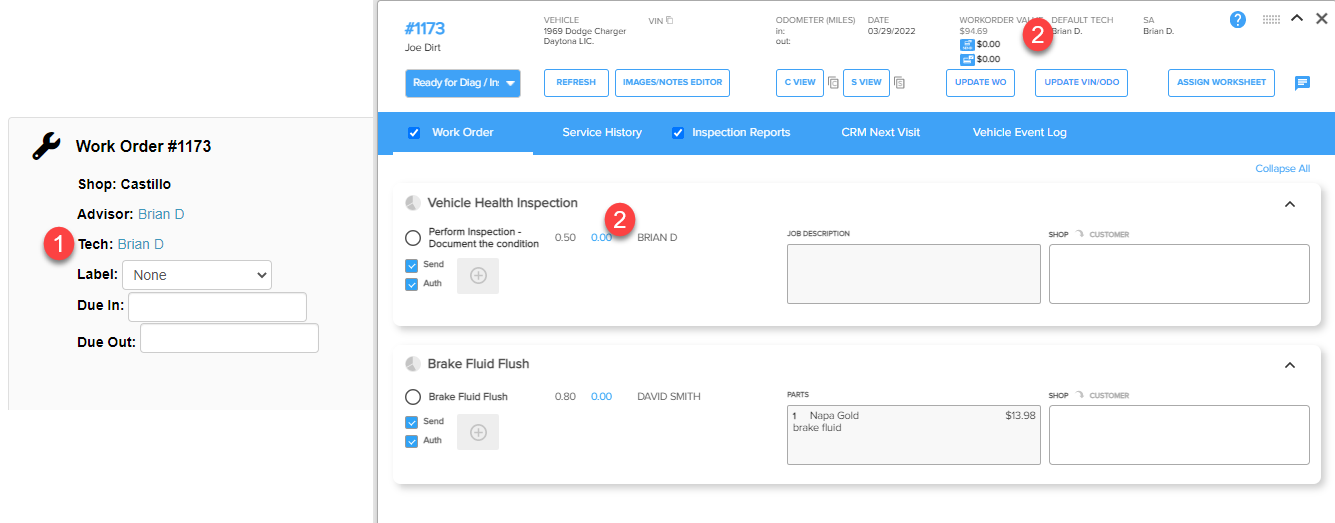Click the S VIEW button
The image size is (1335, 523).
[x=867, y=83]
